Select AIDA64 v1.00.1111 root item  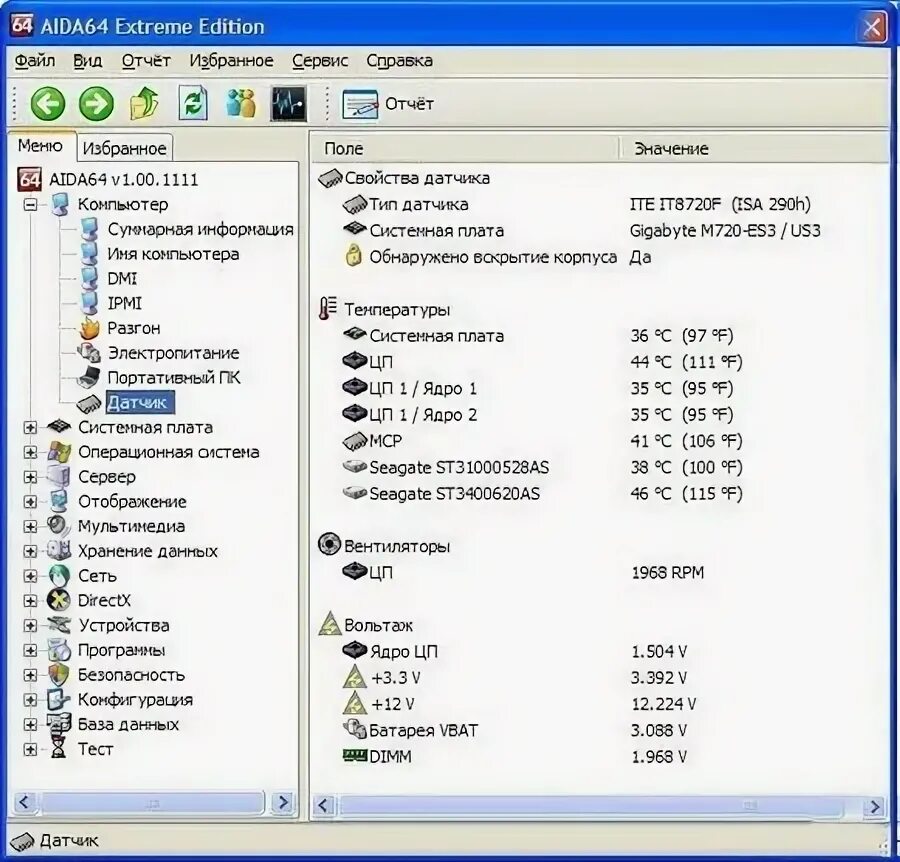[123, 180]
